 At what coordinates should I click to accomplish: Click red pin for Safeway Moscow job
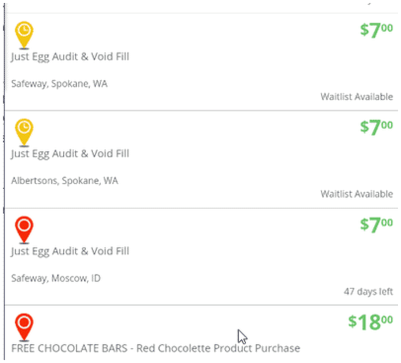[x=24, y=230]
